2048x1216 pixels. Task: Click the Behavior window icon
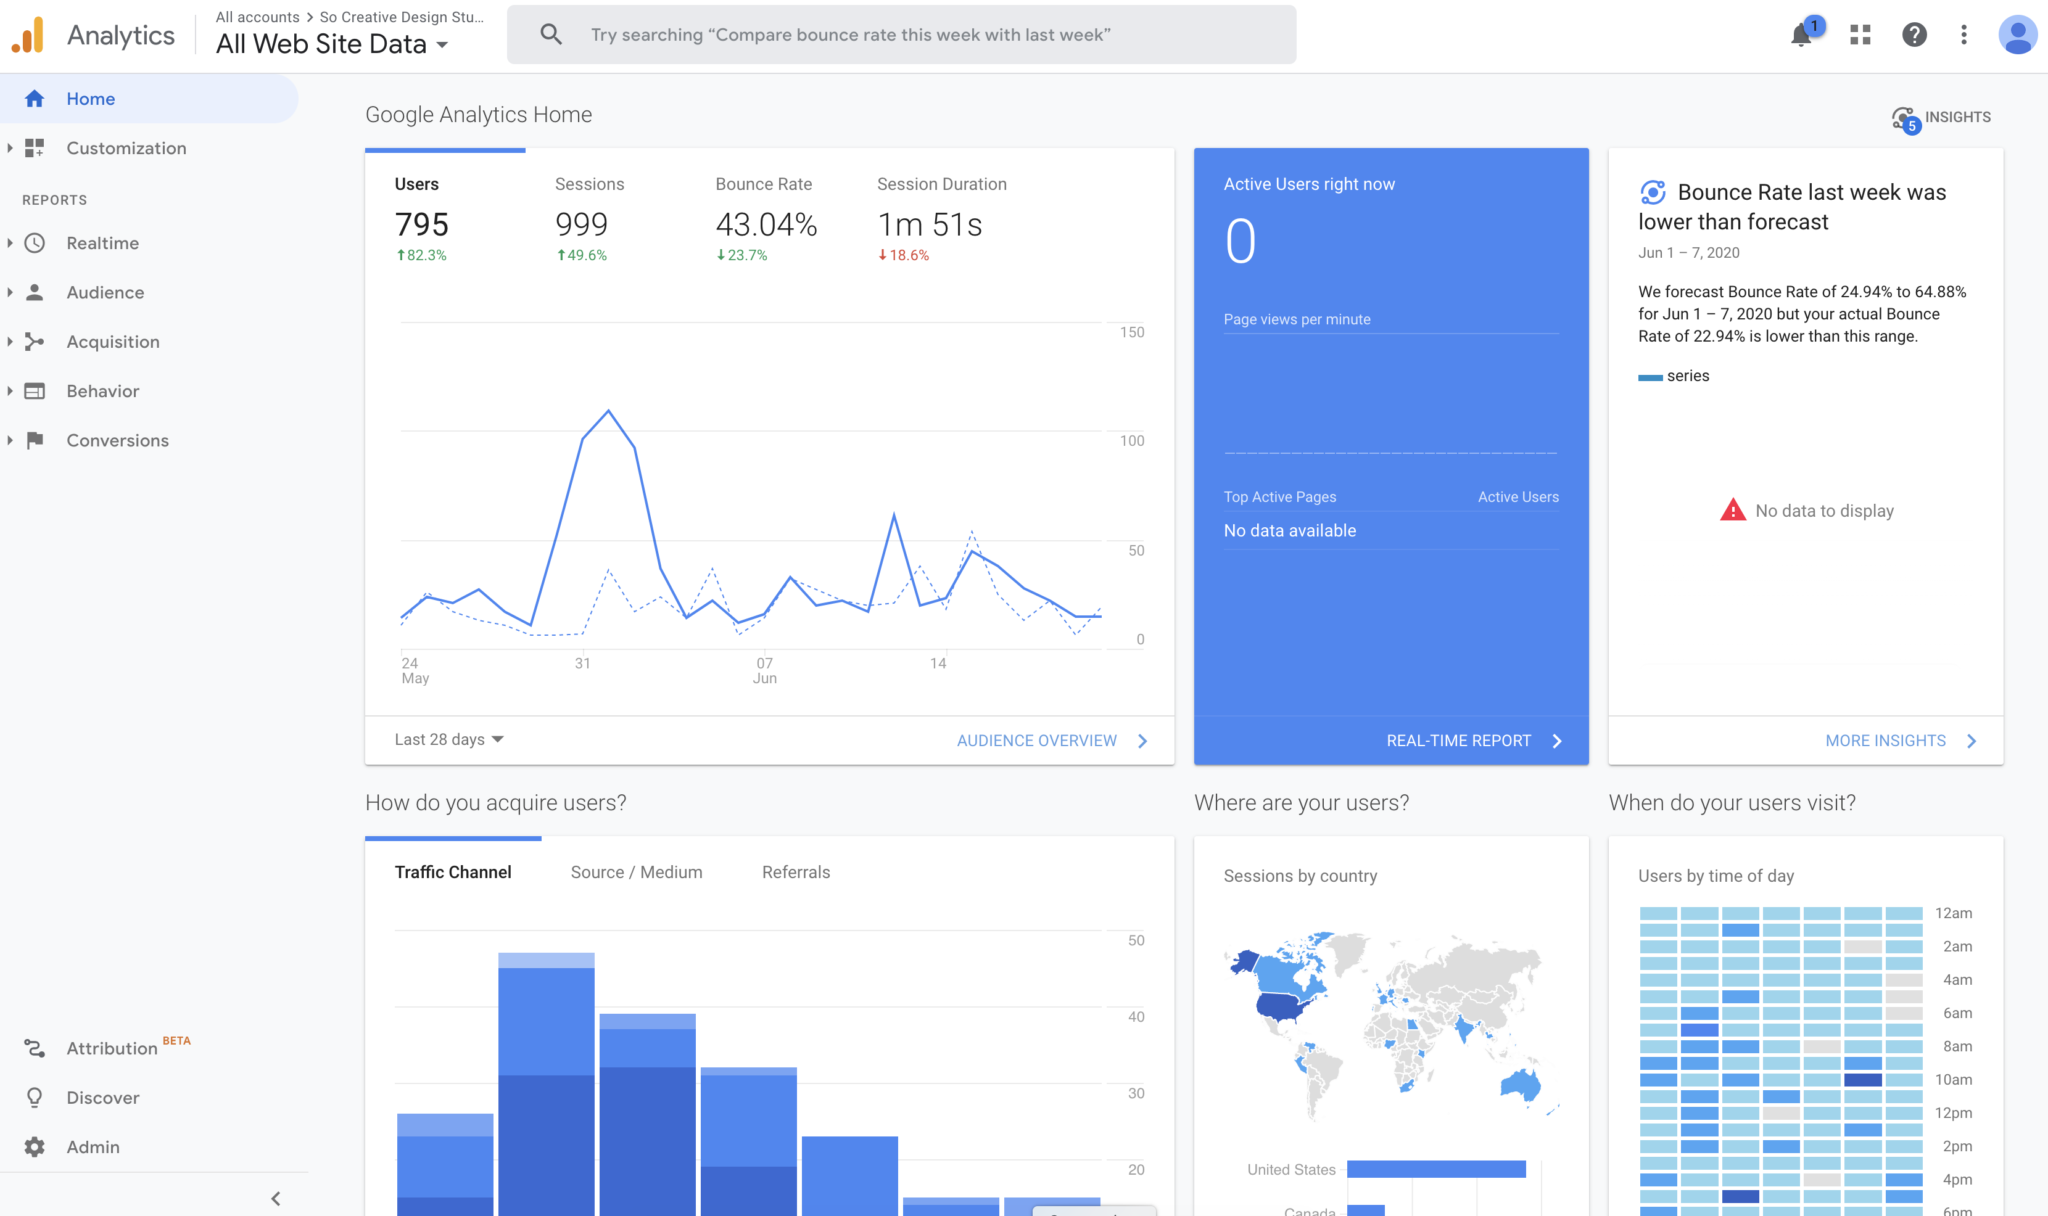[x=35, y=391]
